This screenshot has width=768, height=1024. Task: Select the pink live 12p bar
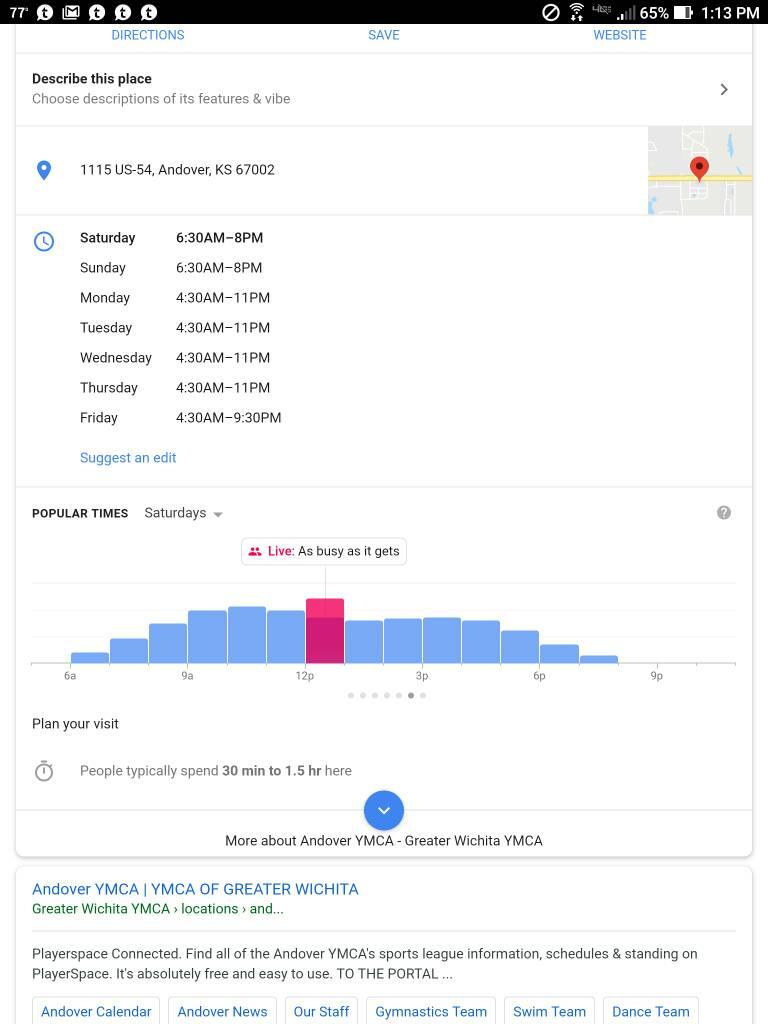click(x=325, y=632)
